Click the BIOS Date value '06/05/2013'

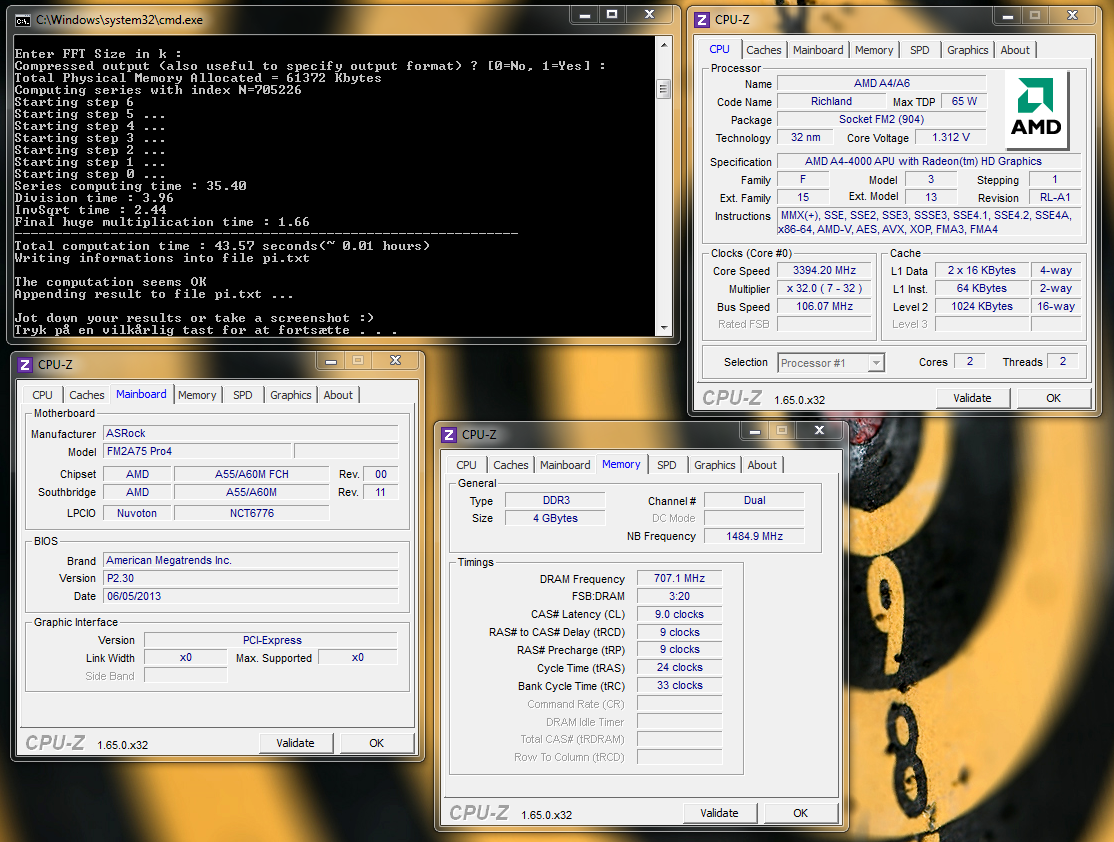(251, 596)
